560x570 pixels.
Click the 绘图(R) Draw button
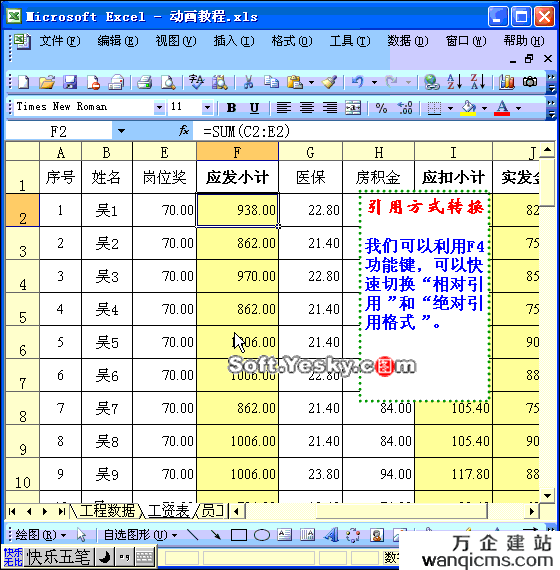40,535
